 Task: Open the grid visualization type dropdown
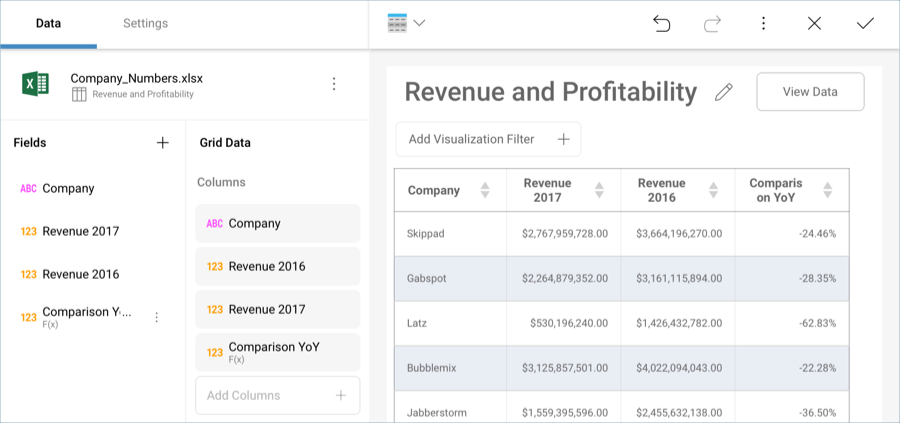point(406,23)
